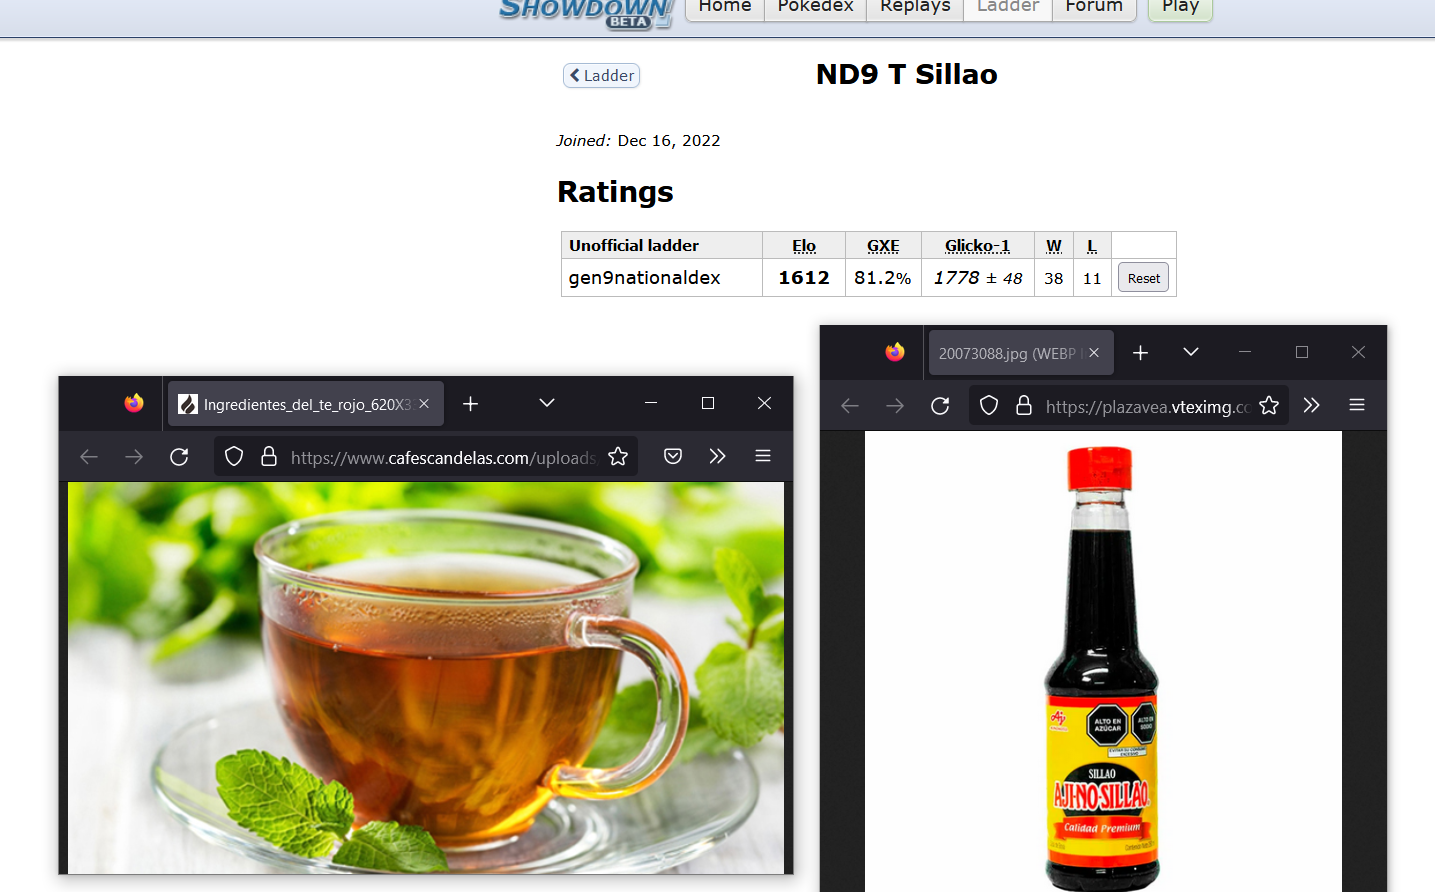Go back in cafescandelas window

point(89,457)
